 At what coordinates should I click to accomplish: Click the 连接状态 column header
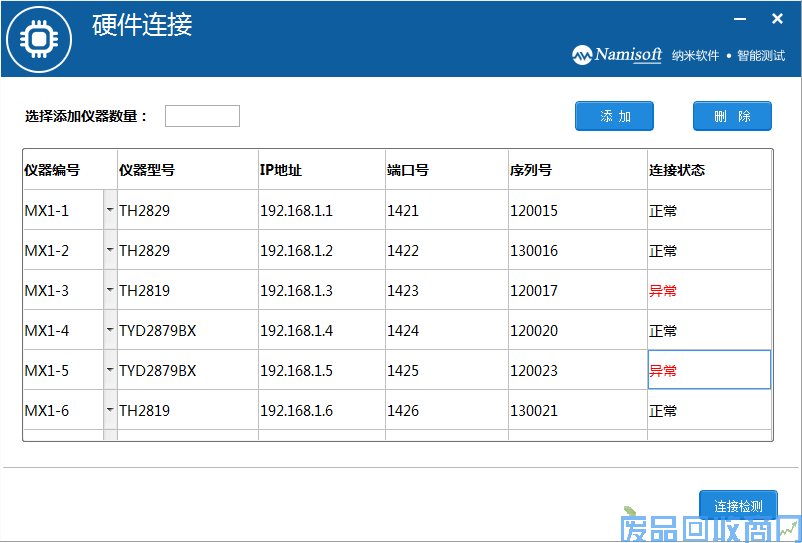tap(677, 170)
